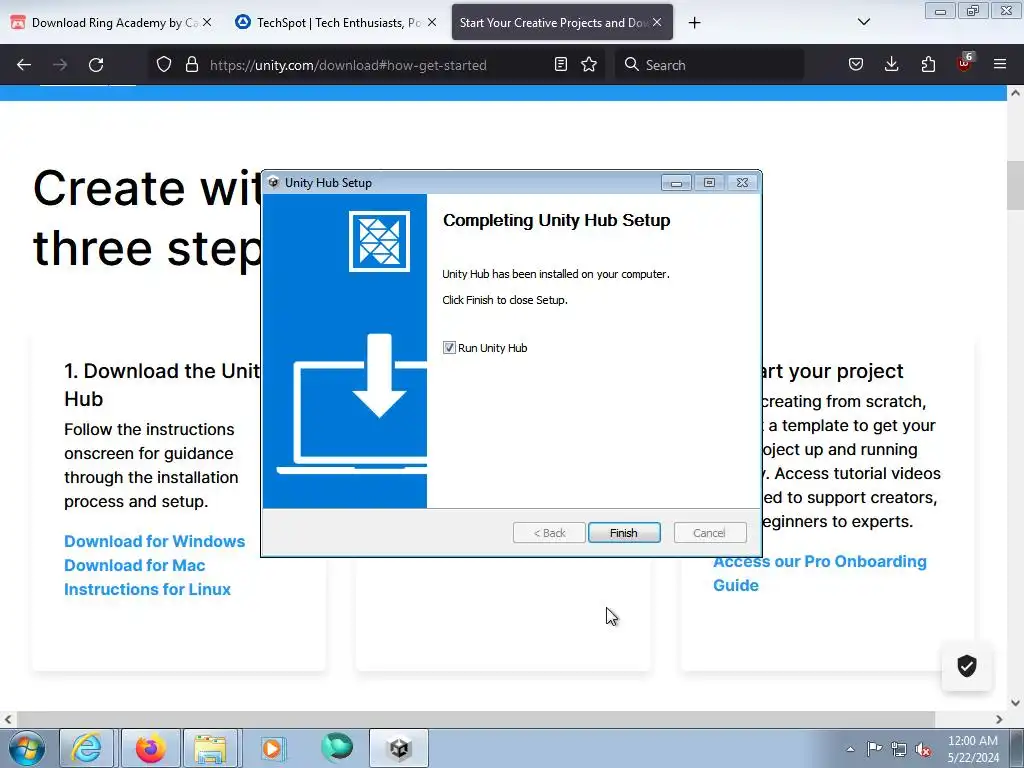Click the horizontal scroll right arrow
The image size is (1024, 768).
point(999,719)
